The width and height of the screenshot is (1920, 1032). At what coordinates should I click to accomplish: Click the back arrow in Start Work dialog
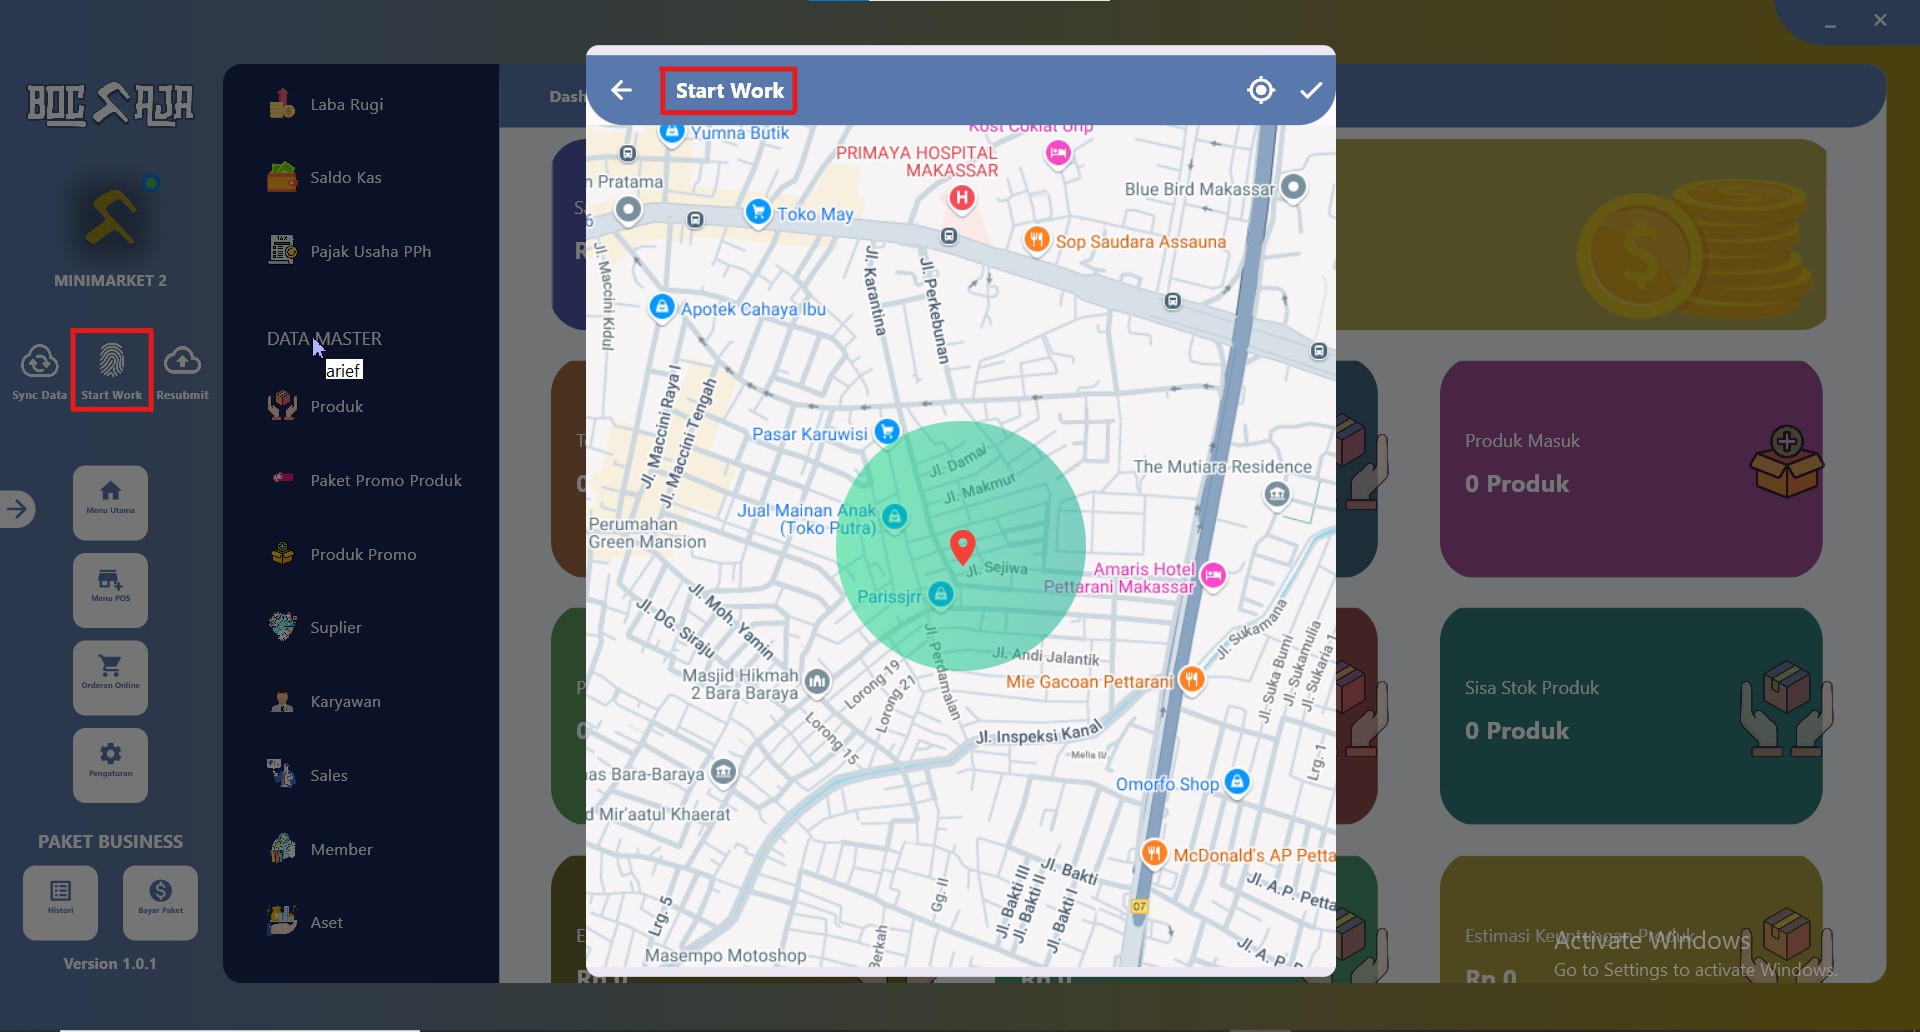pos(621,91)
